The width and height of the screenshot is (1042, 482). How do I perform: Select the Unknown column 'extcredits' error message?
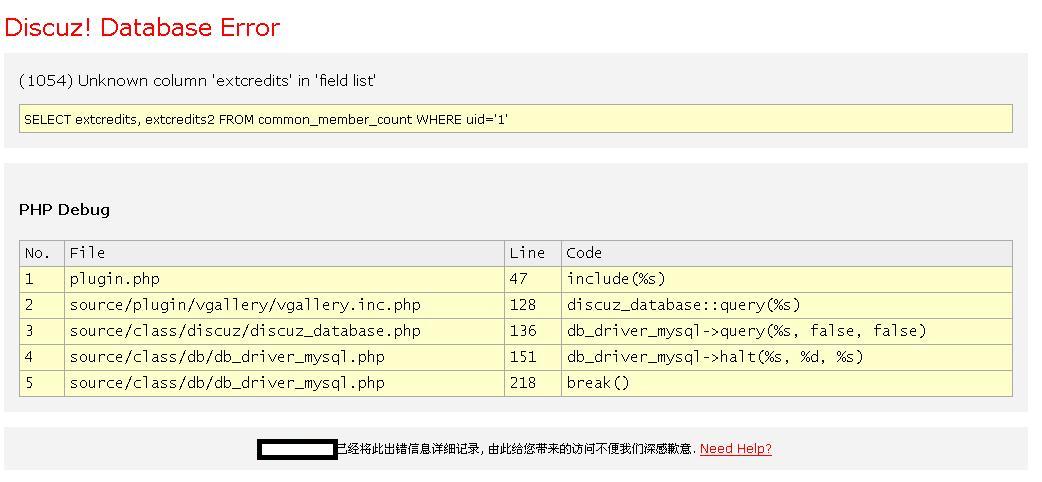pos(198,81)
